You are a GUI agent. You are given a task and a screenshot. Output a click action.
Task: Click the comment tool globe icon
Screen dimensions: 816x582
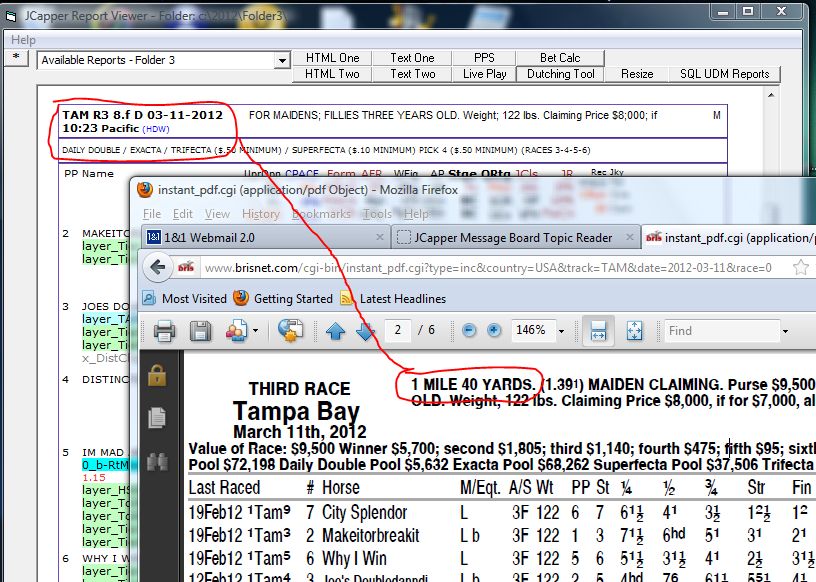[x=290, y=331]
